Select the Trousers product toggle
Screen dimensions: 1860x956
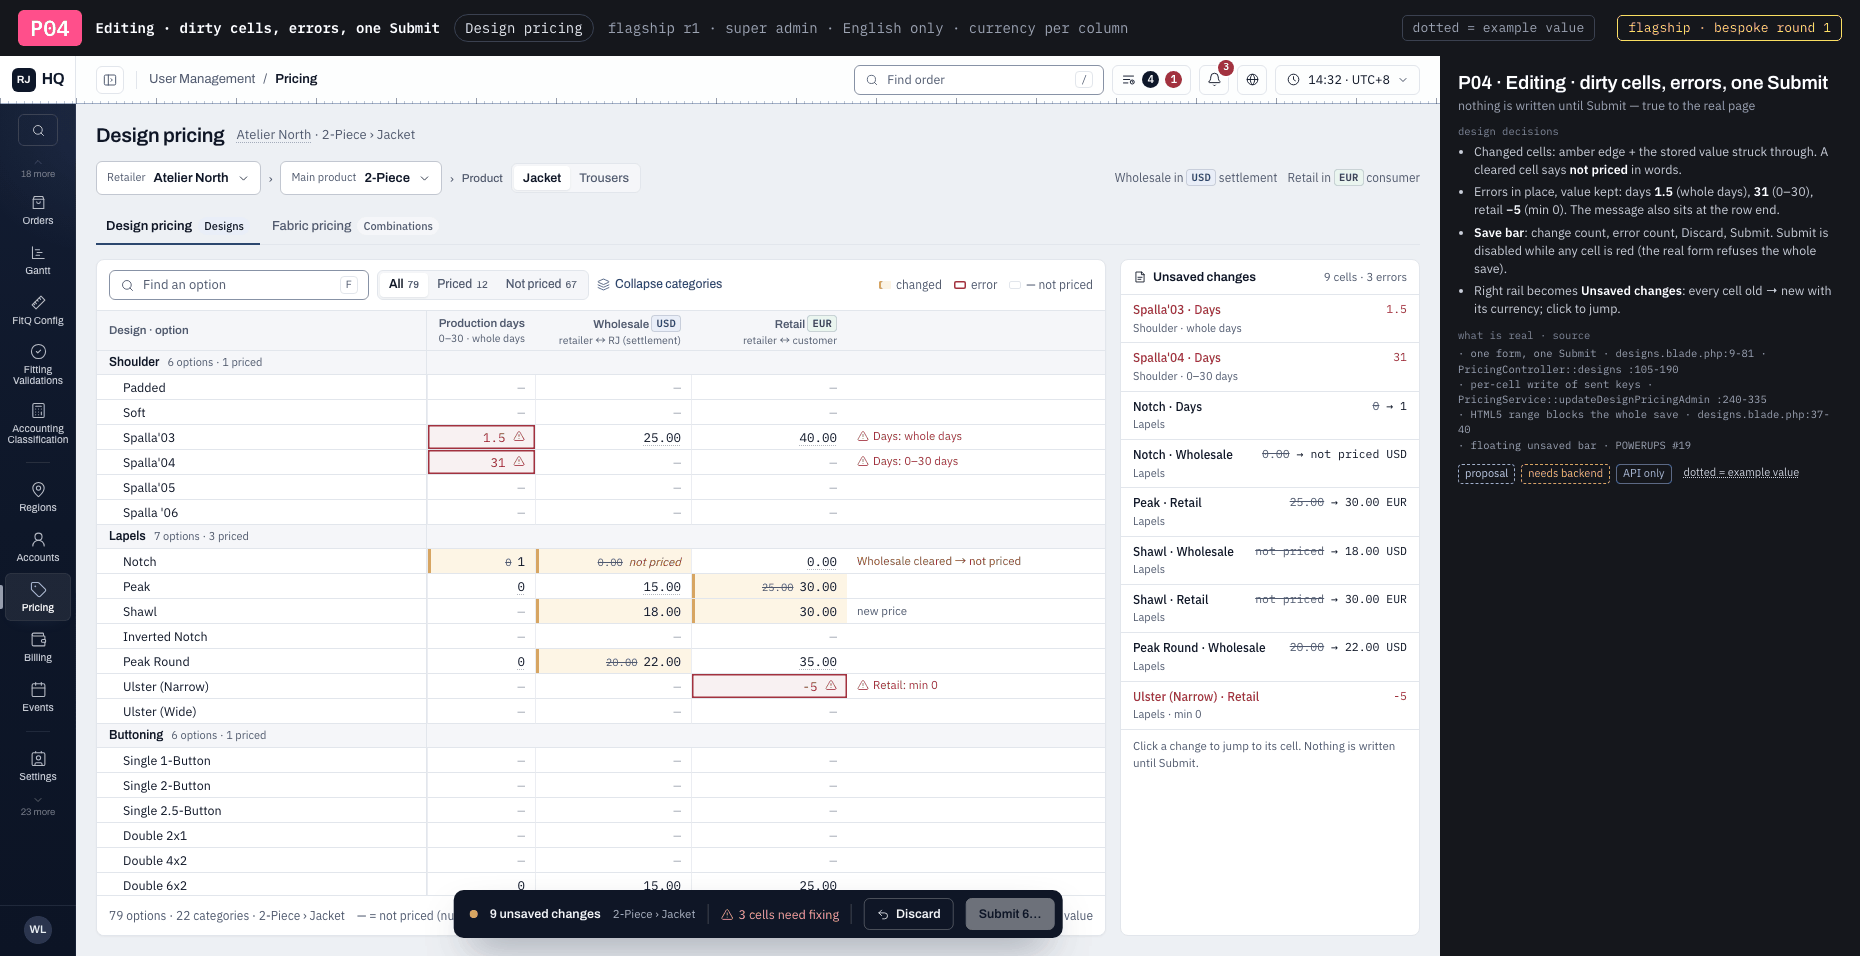(604, 178)
